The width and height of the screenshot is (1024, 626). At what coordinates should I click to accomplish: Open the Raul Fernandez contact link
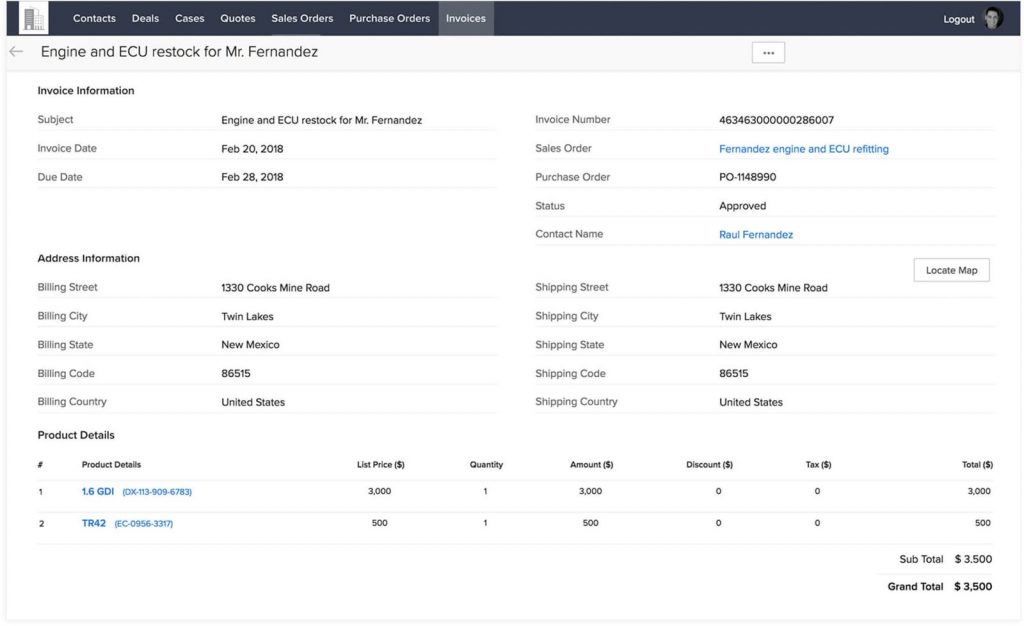tap(755, 235)
